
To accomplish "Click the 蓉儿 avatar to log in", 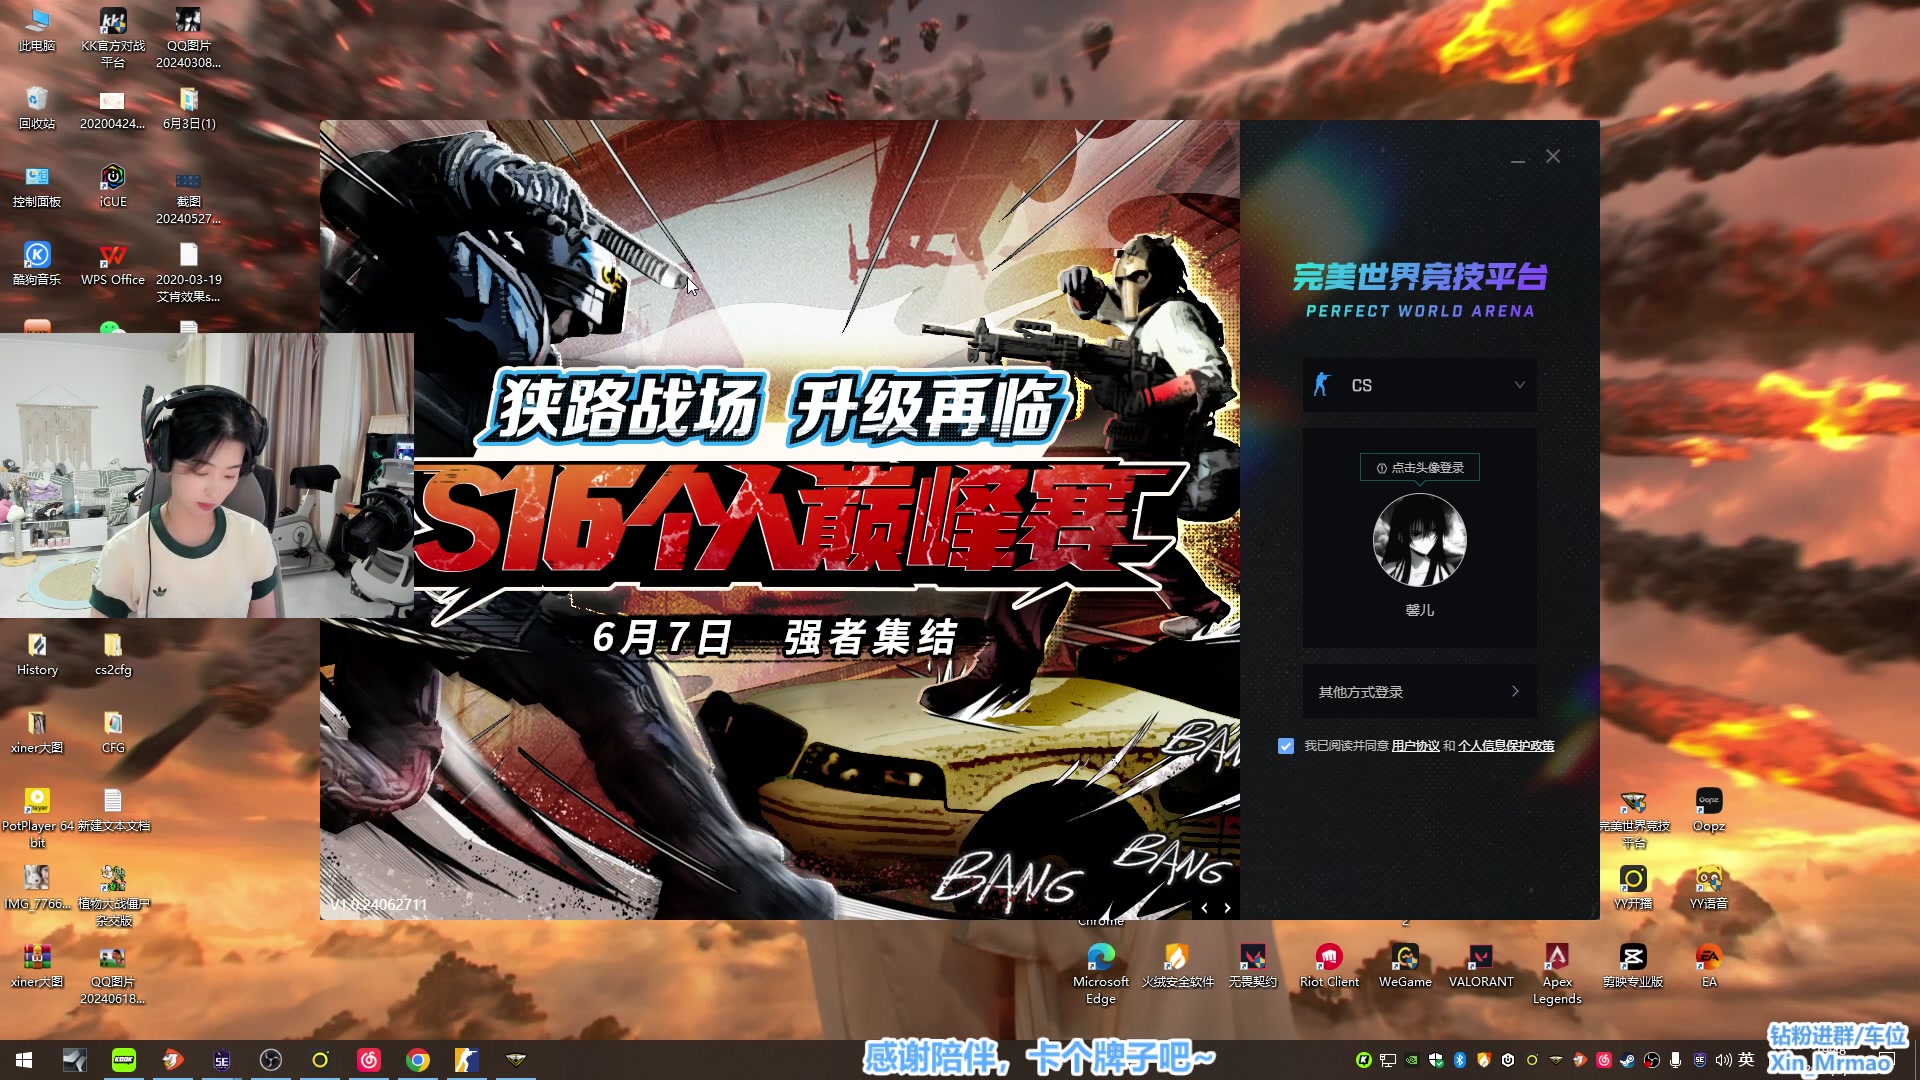I will [x=1419, y=540].
